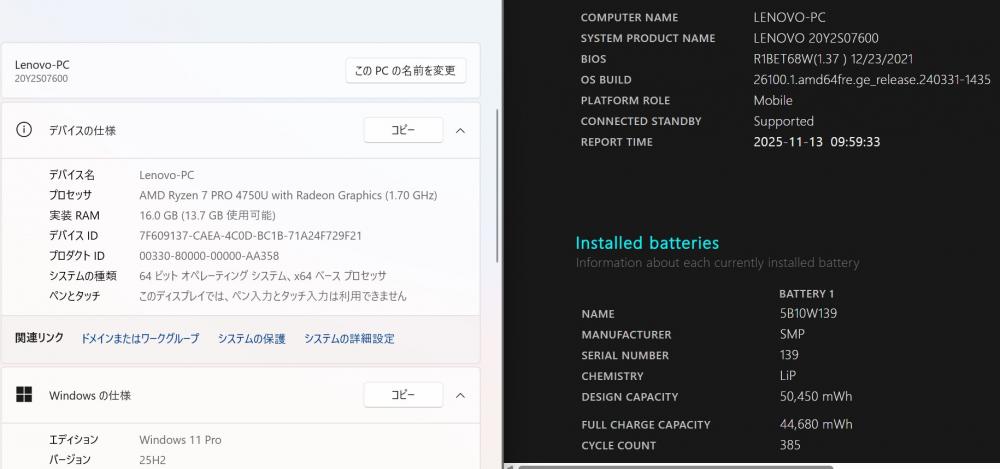Select system product name LENOVO 20Y2S07600
This screenshot has width=1000, height=469.
coord(816,38)
